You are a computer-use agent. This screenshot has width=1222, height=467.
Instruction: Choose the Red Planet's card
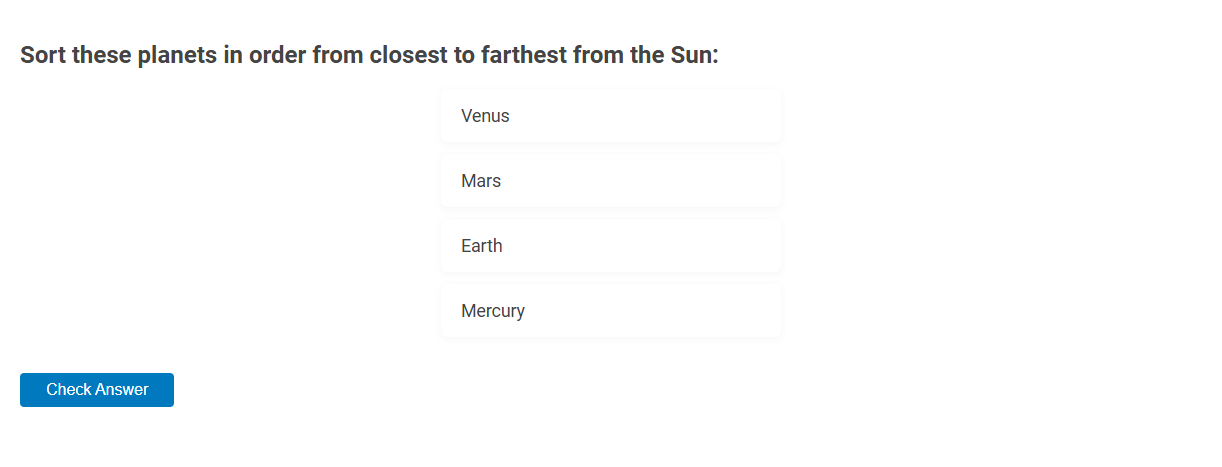tap(611, 181)
